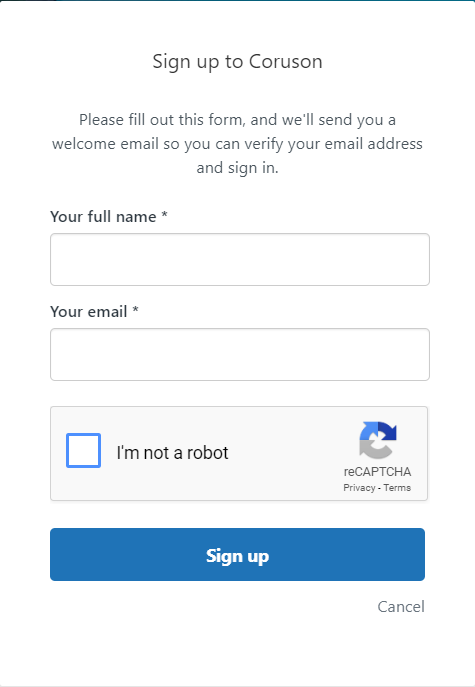475x687 pixels.
Task: Click the asterisk beside Your full name
Action: (164, 215)
